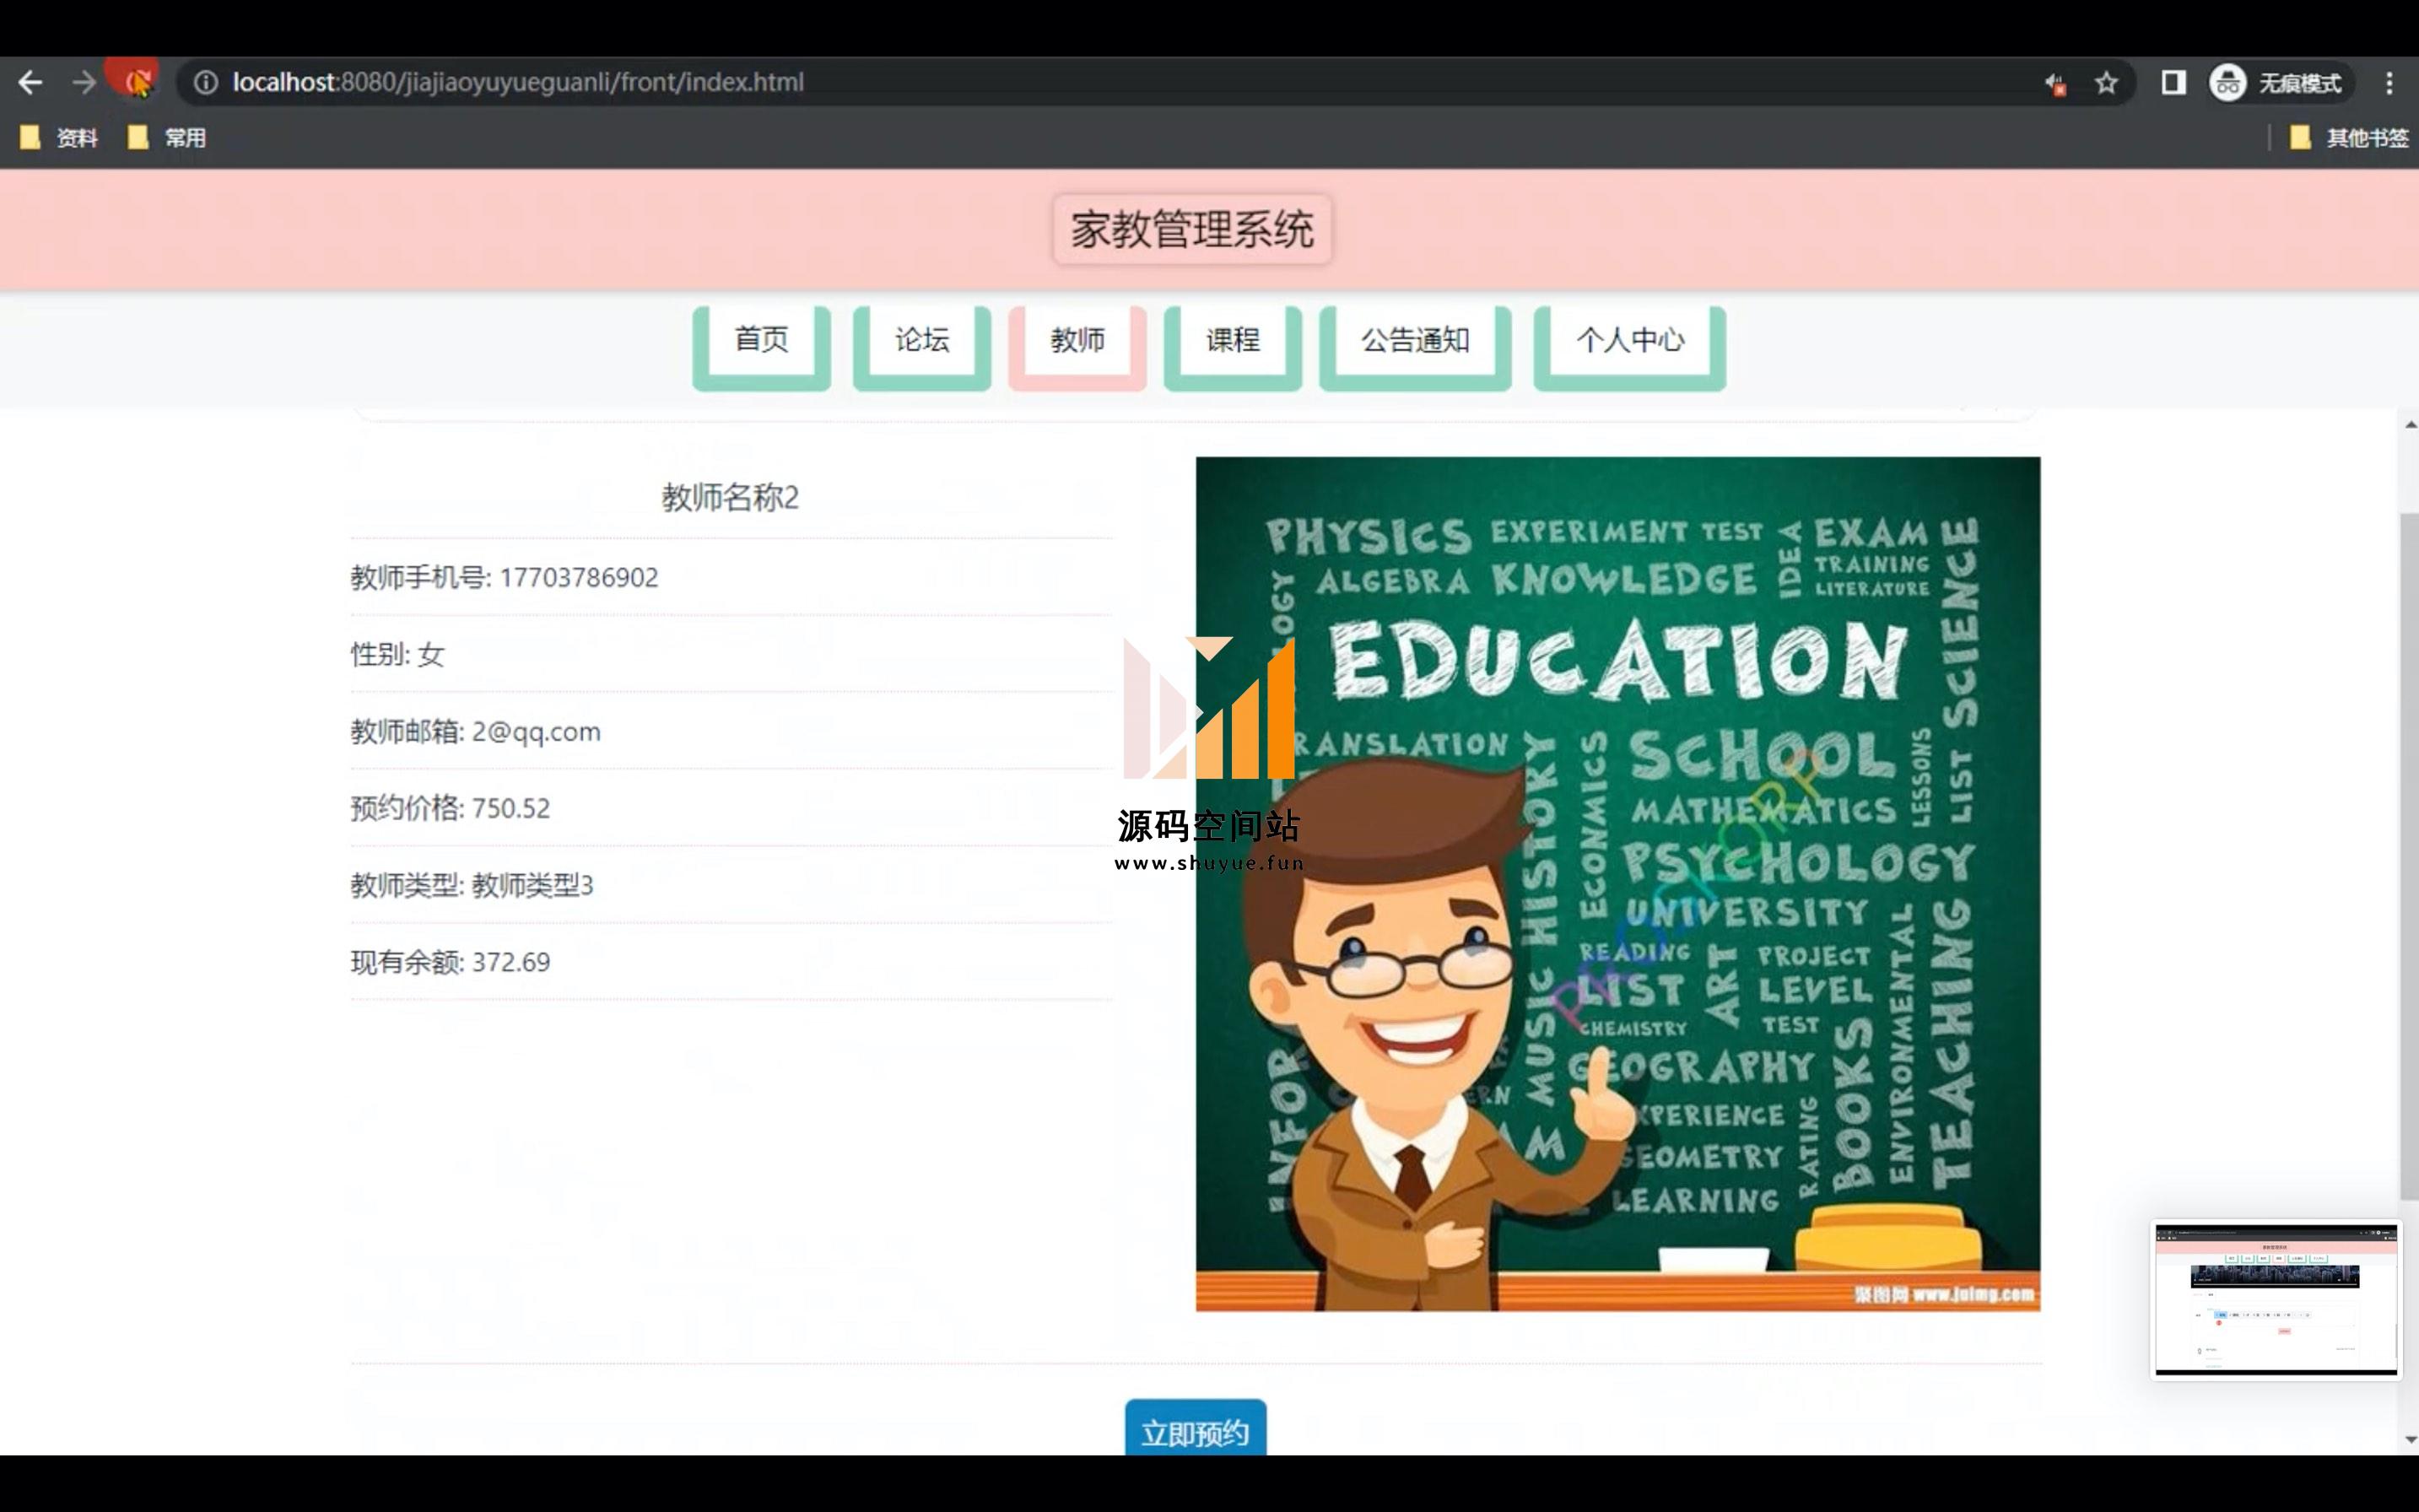Open the 其他书签 folder
2419x1512 pixels.
(x=2348, y=138)
